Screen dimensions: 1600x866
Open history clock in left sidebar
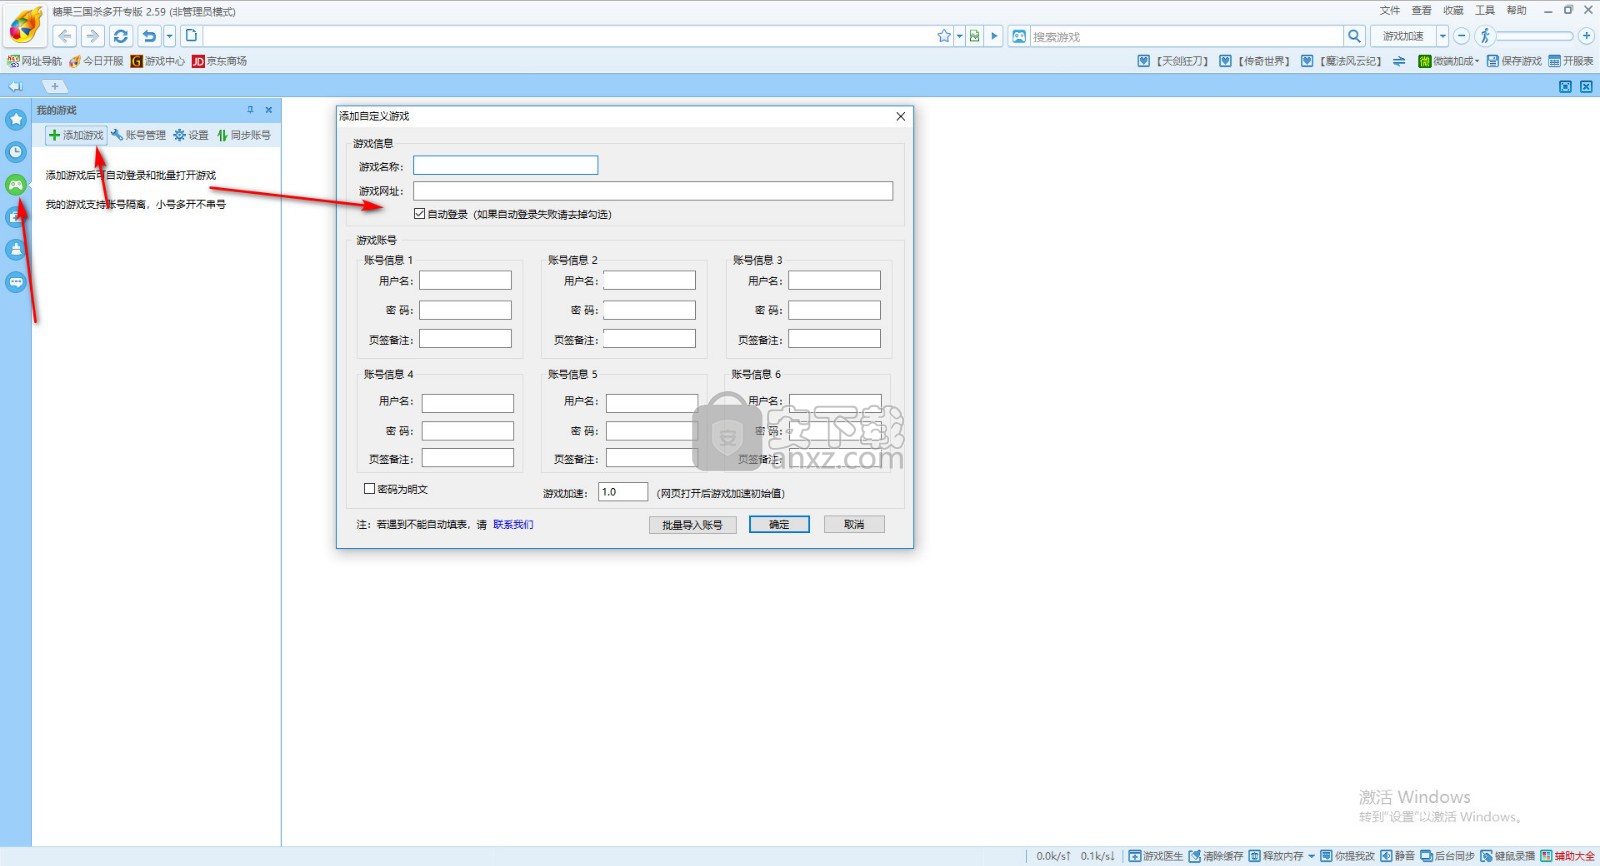pos(16,152)
